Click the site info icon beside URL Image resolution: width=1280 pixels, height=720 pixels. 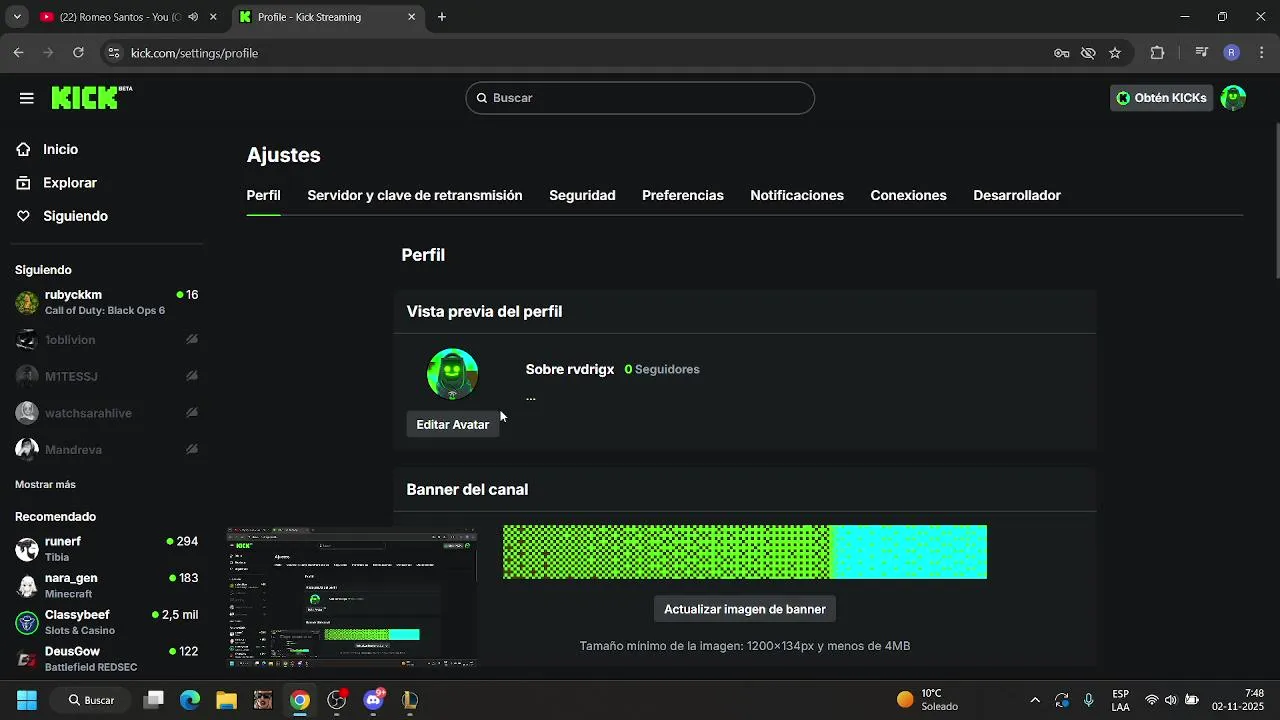click(113, 53)
